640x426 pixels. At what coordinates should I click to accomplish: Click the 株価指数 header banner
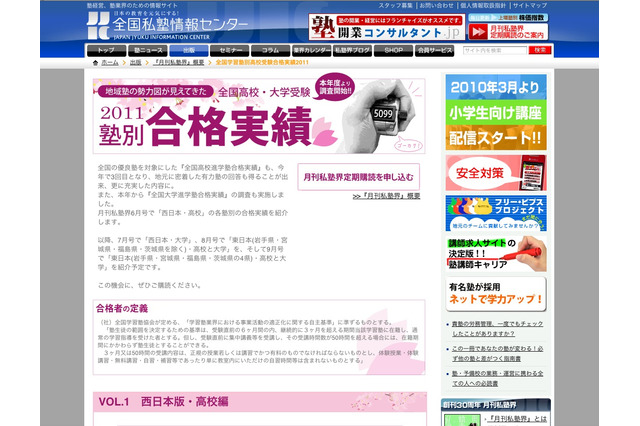tap(508, 18)
